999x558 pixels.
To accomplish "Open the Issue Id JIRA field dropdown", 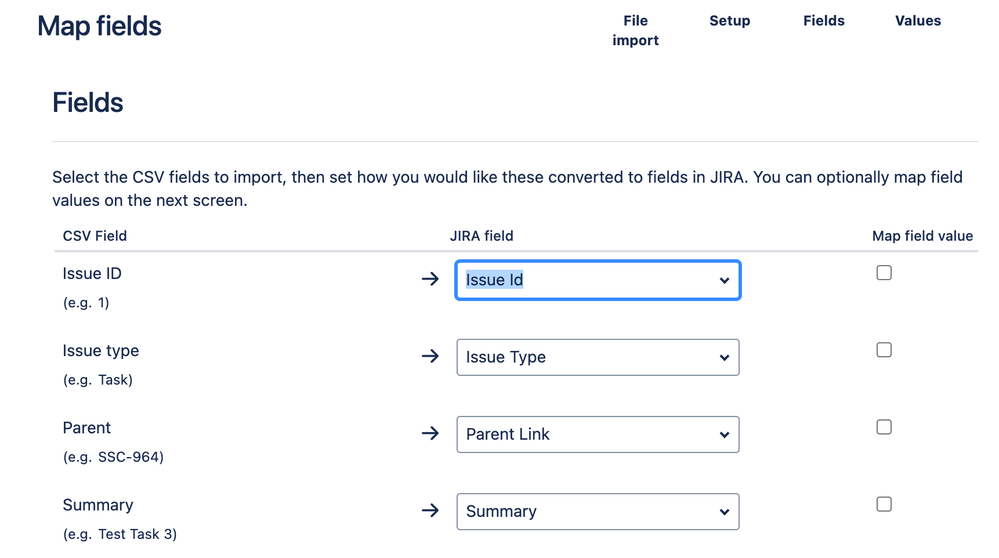I will (x=598, y=280).
